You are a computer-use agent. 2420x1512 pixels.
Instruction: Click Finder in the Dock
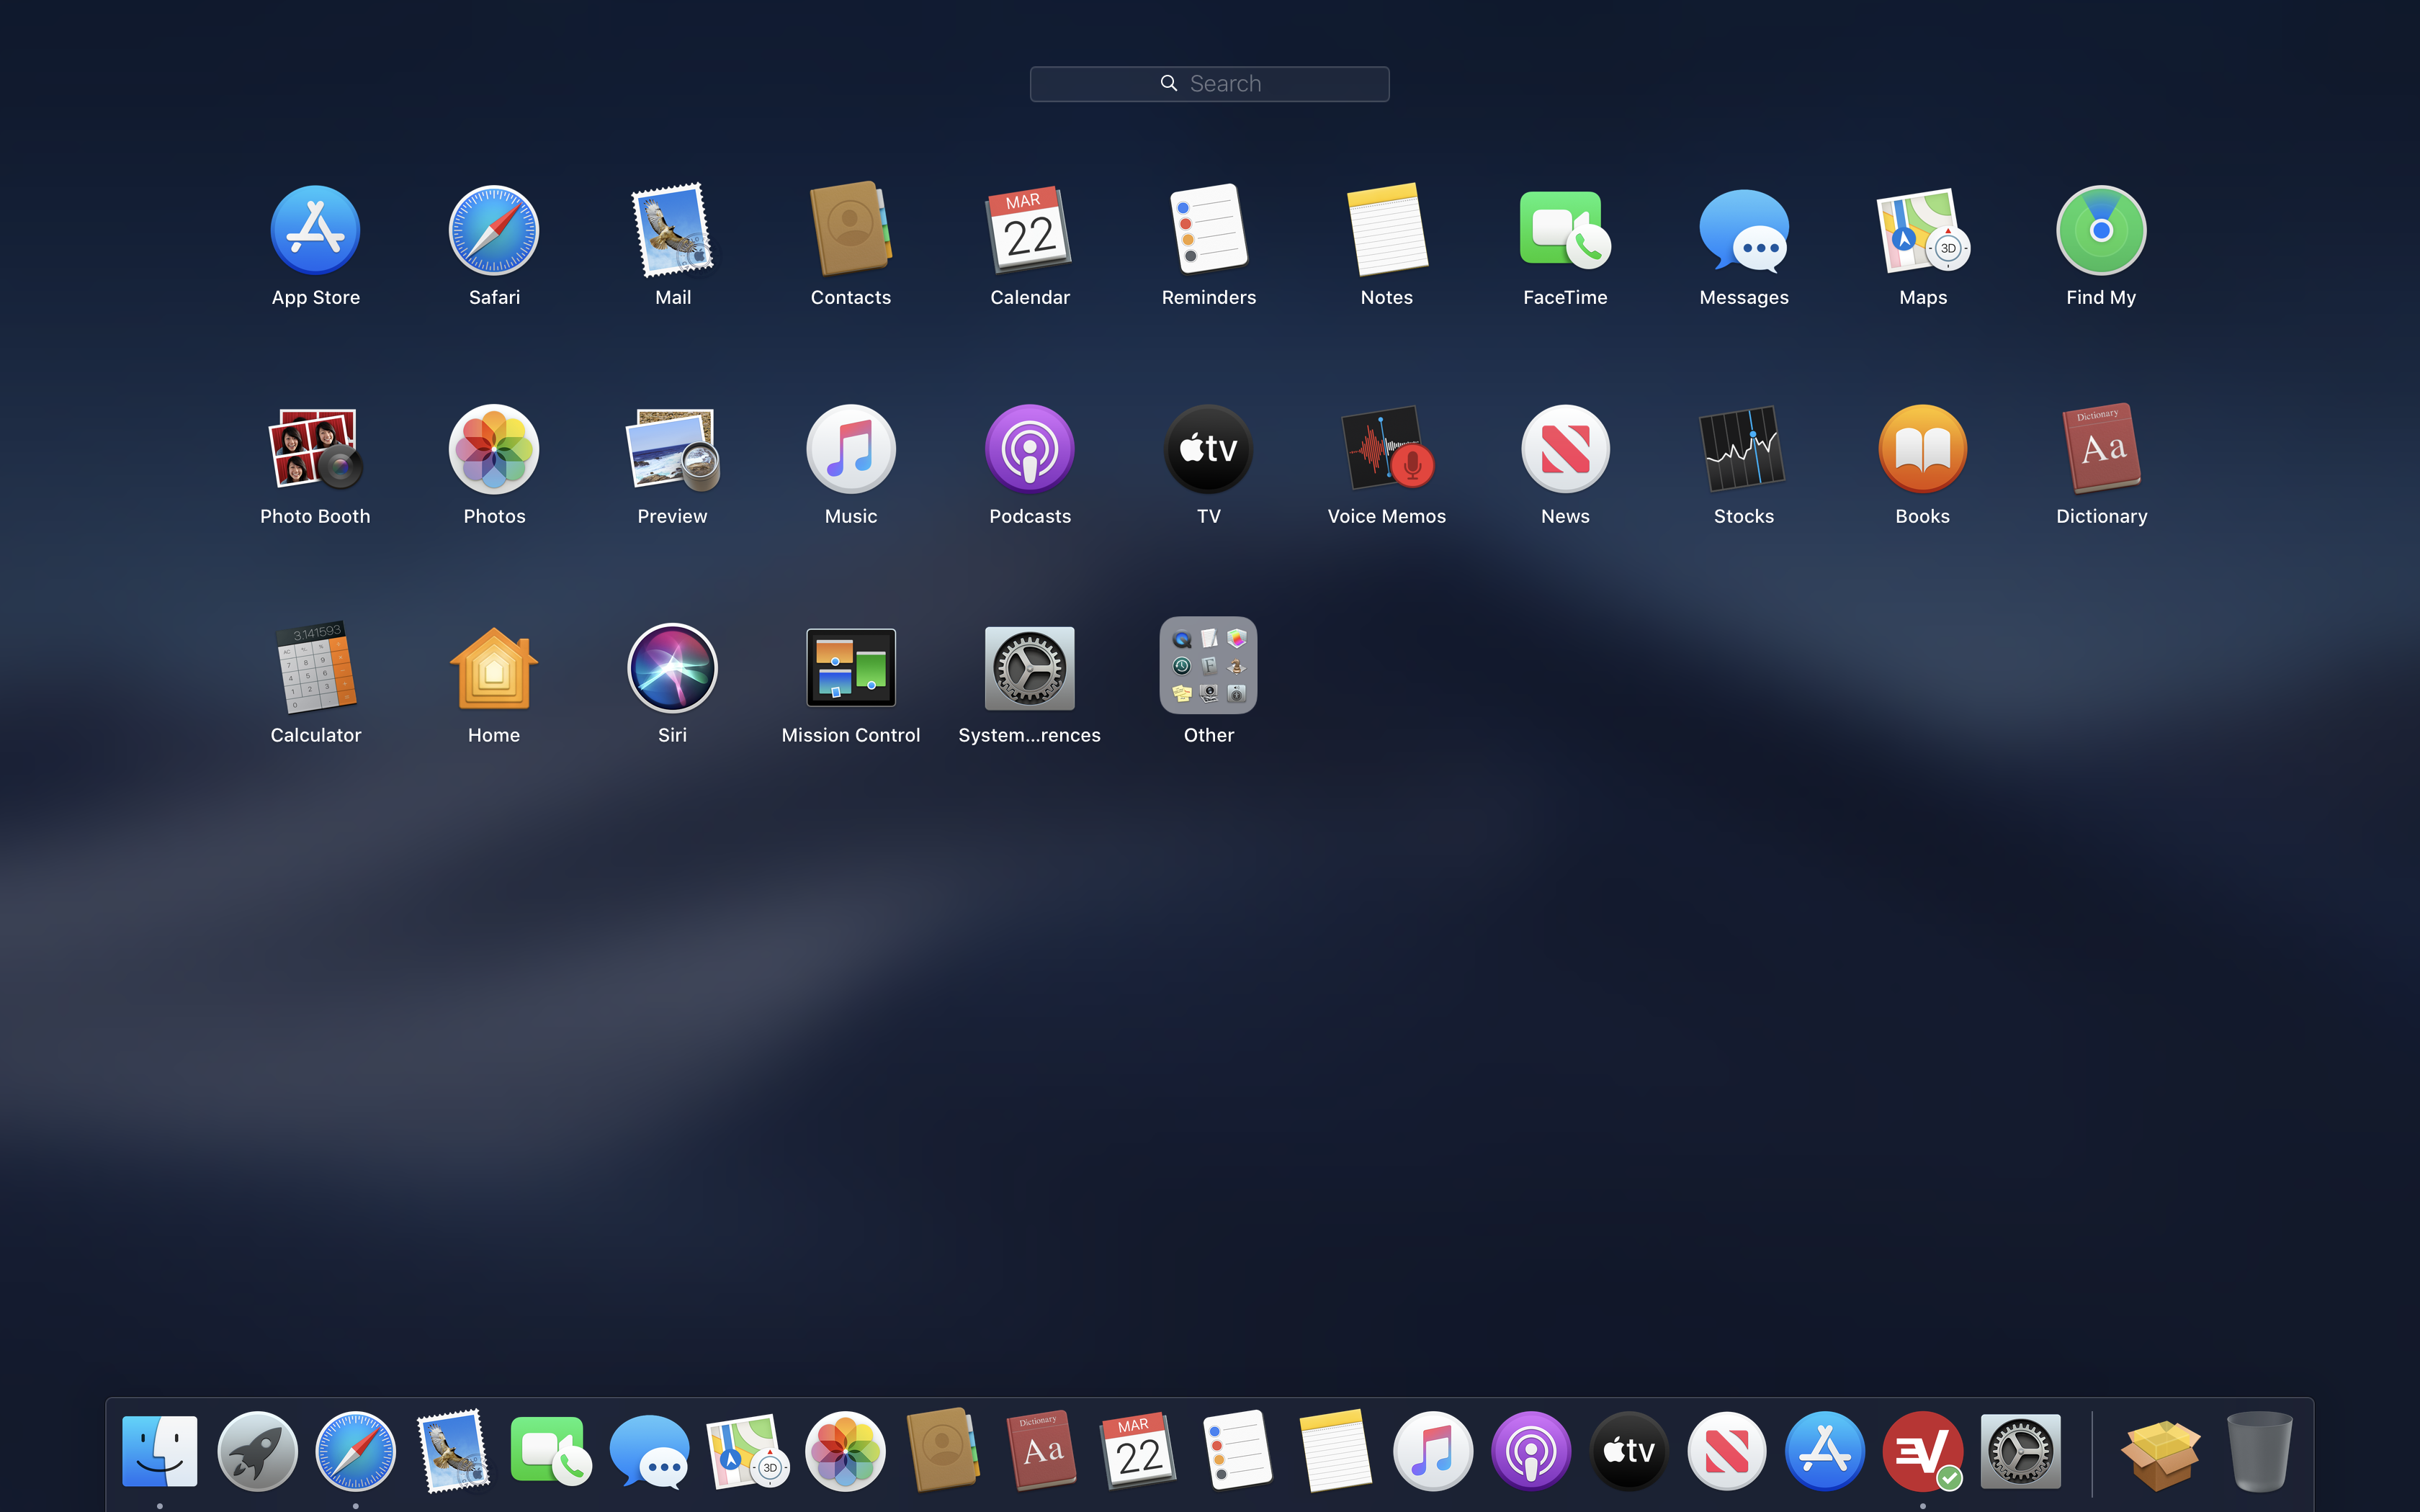(x=160, y=1451)
